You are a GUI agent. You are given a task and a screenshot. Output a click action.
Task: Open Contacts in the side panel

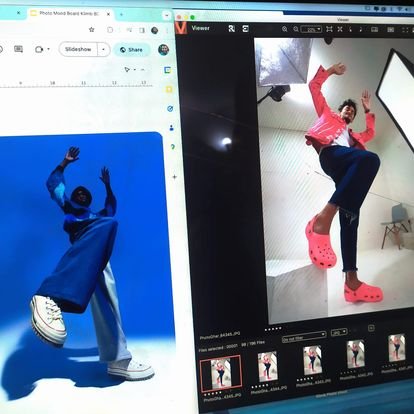tap(172, 128)
